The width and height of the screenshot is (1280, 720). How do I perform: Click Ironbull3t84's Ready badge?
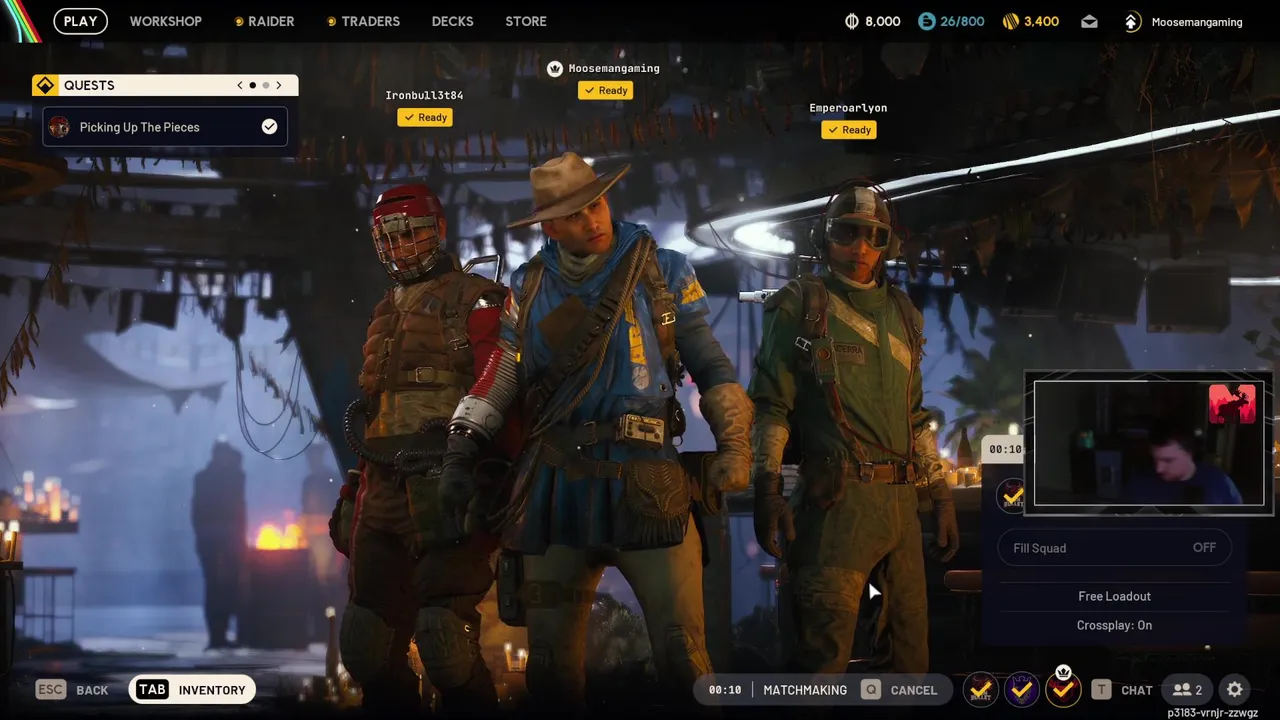click(425, 117)
